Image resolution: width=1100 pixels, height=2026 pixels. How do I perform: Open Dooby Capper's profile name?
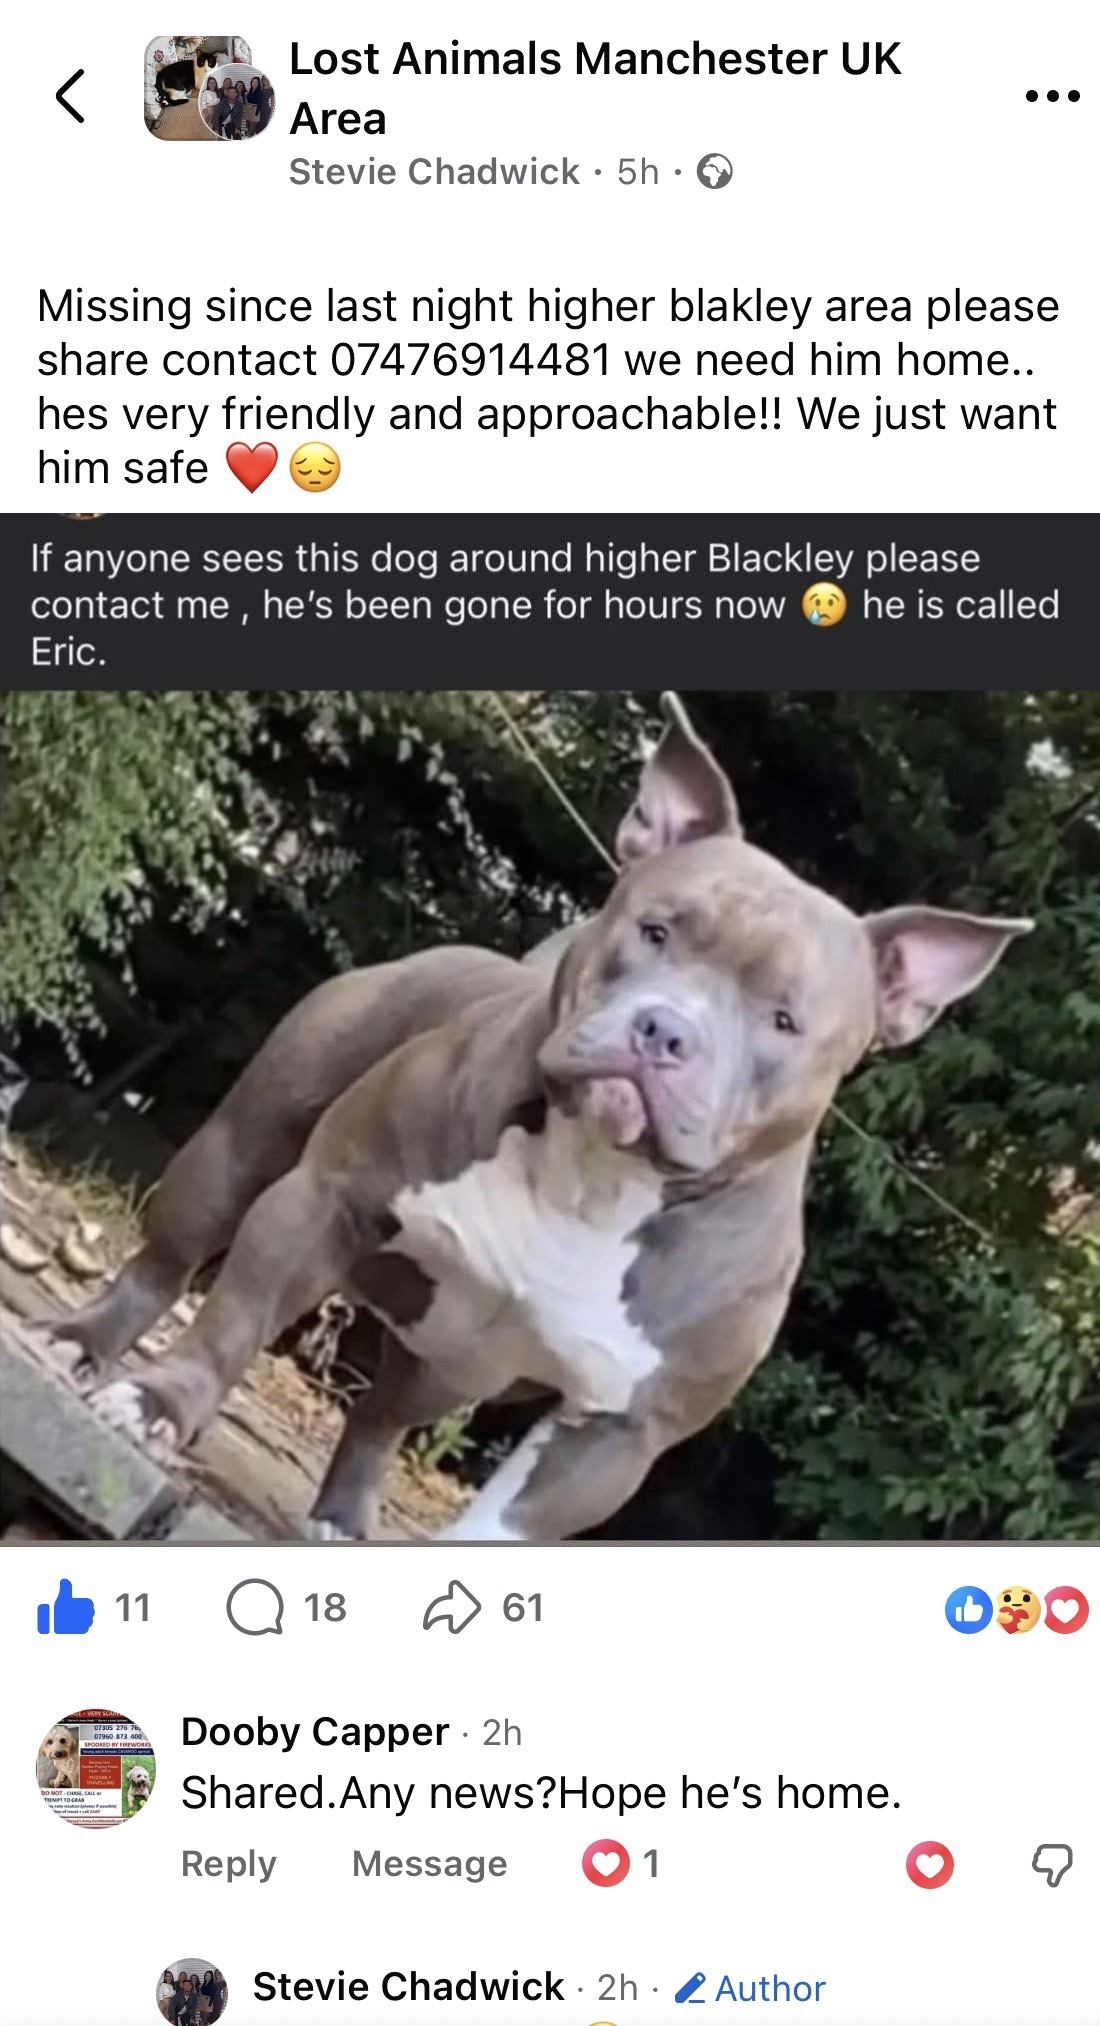click(315, 1732)
